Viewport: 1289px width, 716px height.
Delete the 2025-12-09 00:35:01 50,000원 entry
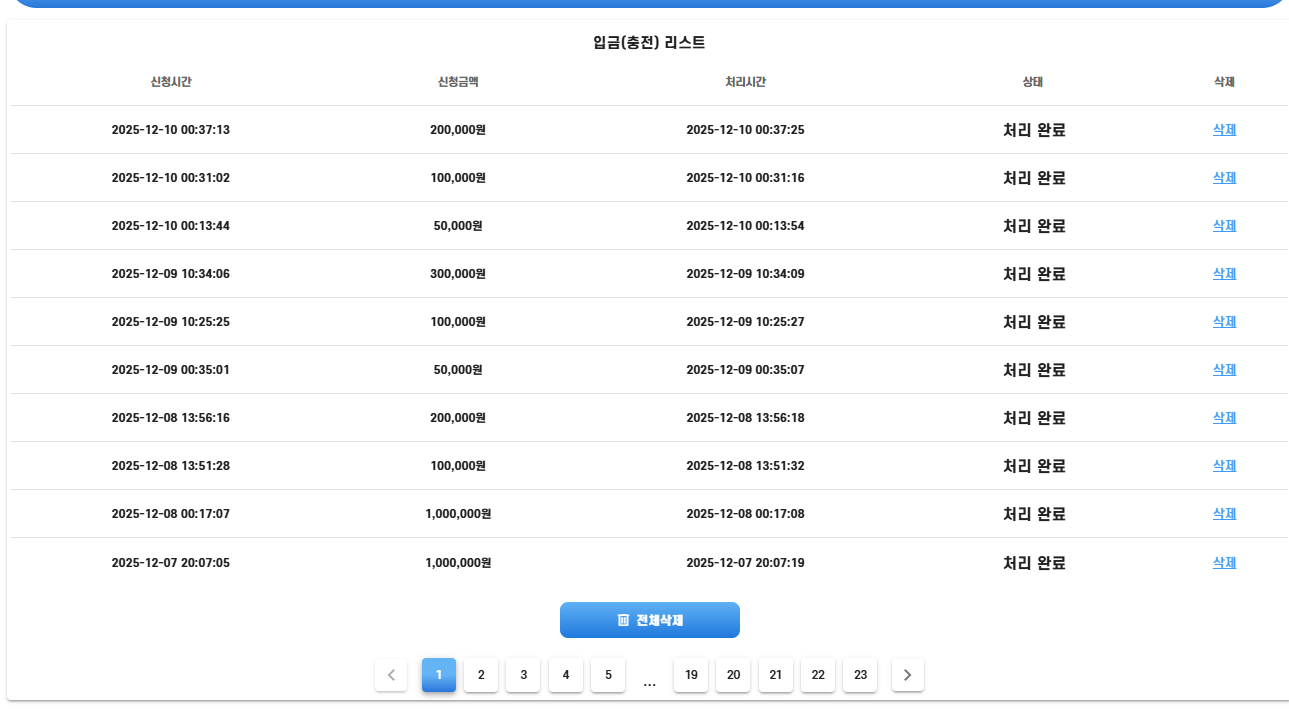pos(1224,370)
